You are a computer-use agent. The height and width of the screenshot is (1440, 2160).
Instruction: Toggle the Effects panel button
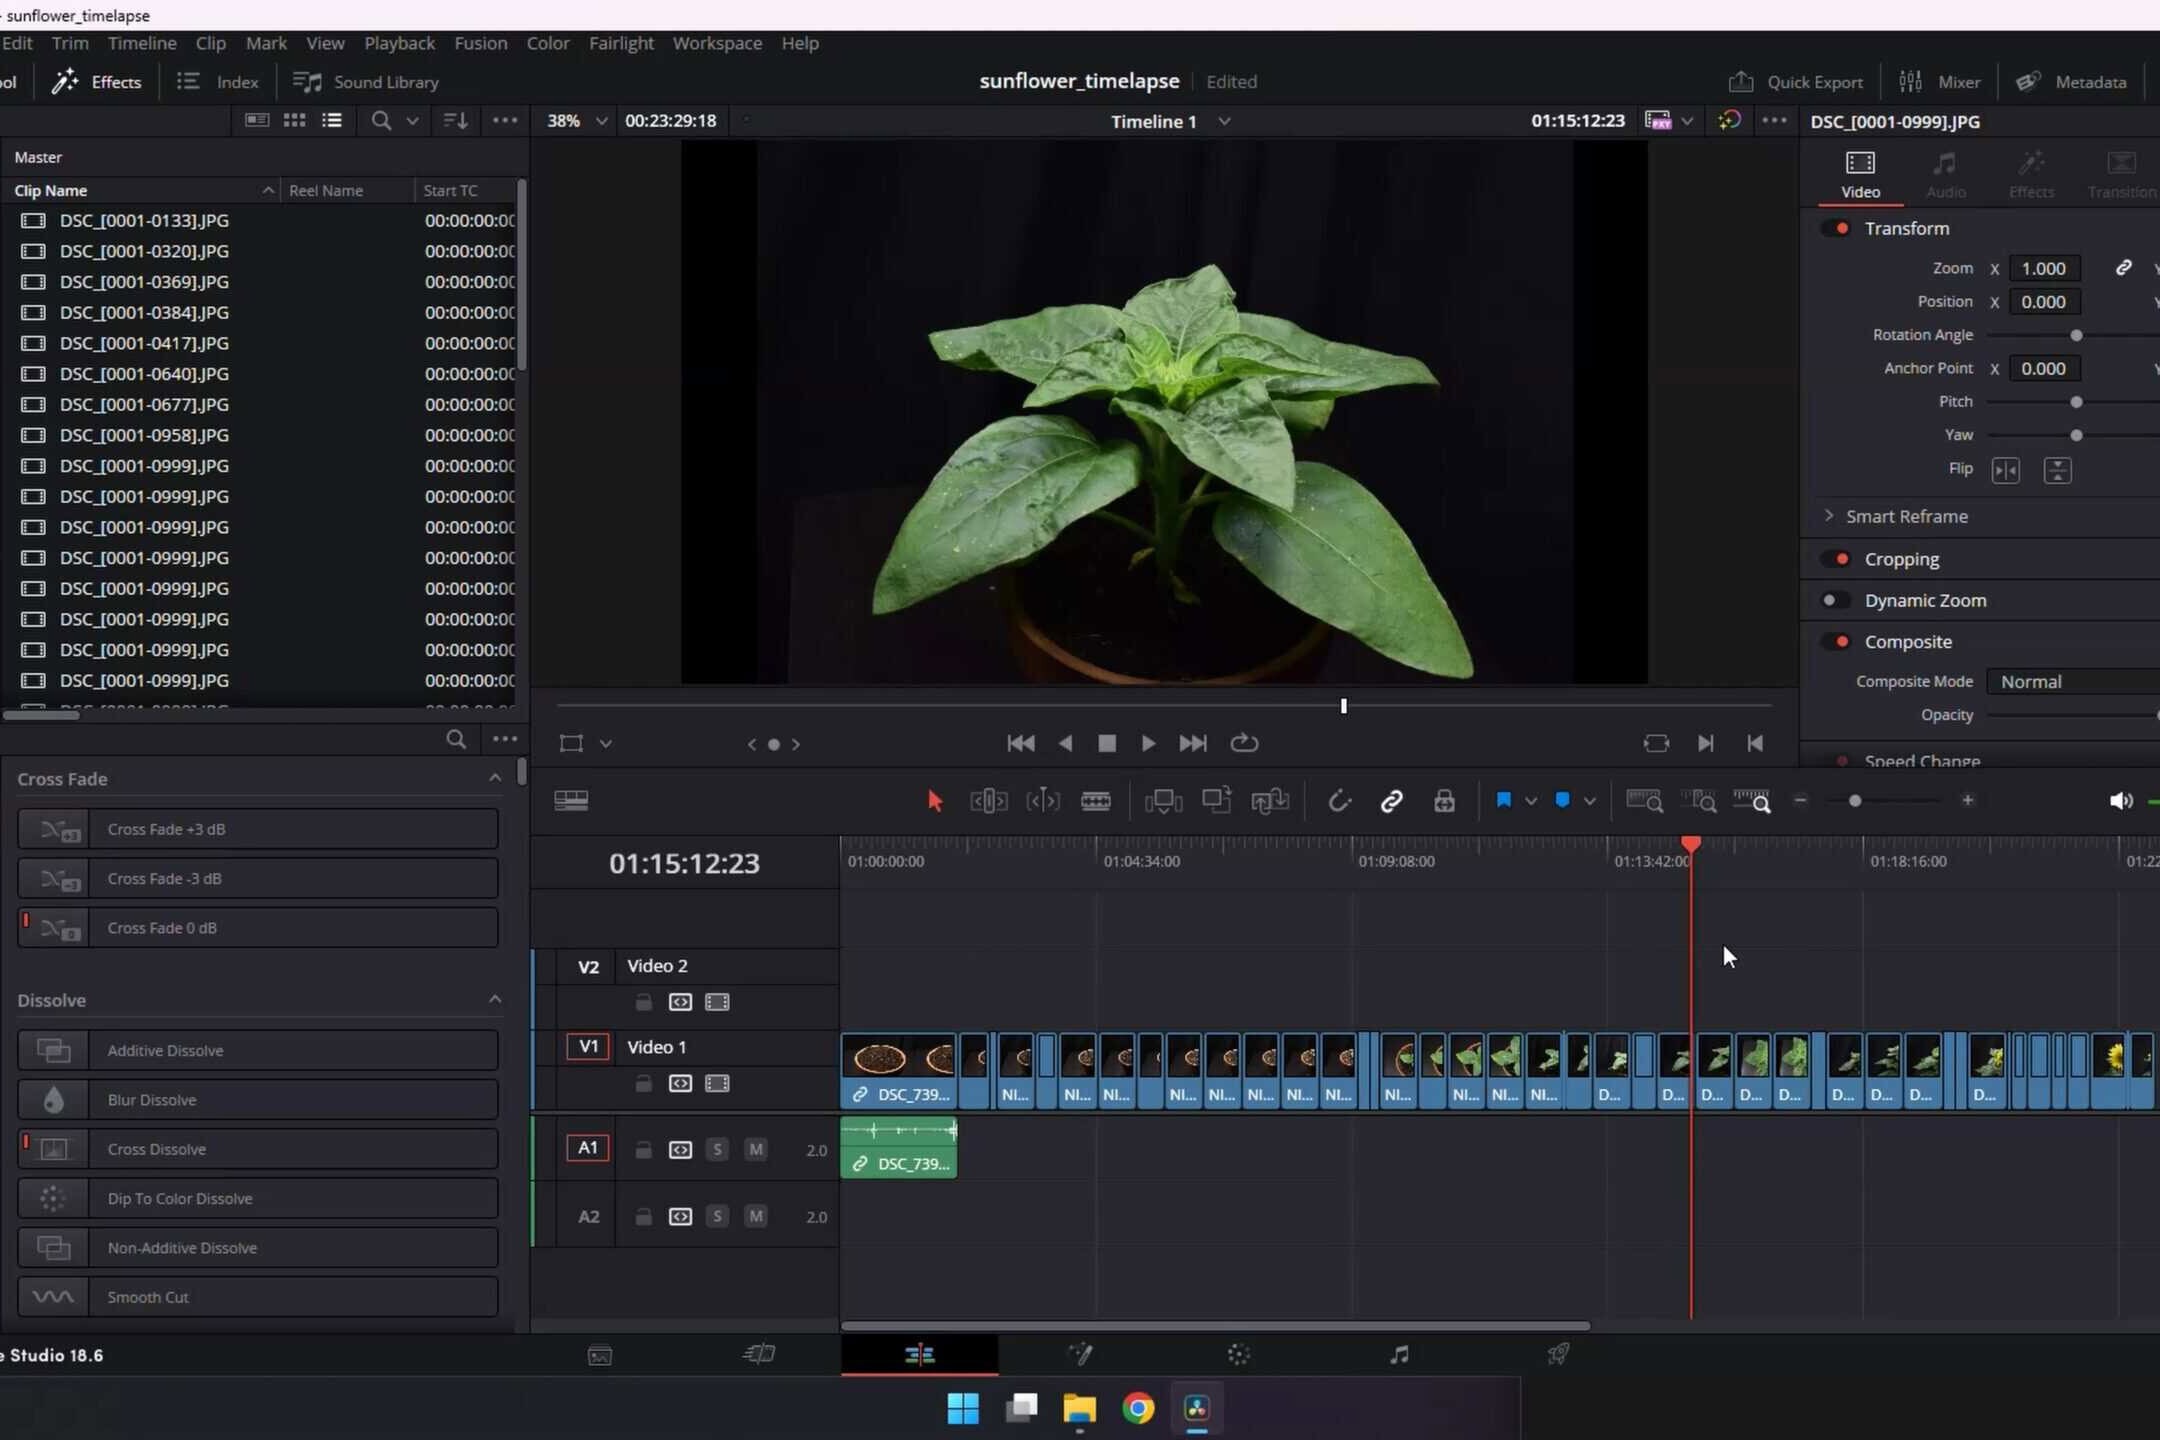[x=96, y=82]
